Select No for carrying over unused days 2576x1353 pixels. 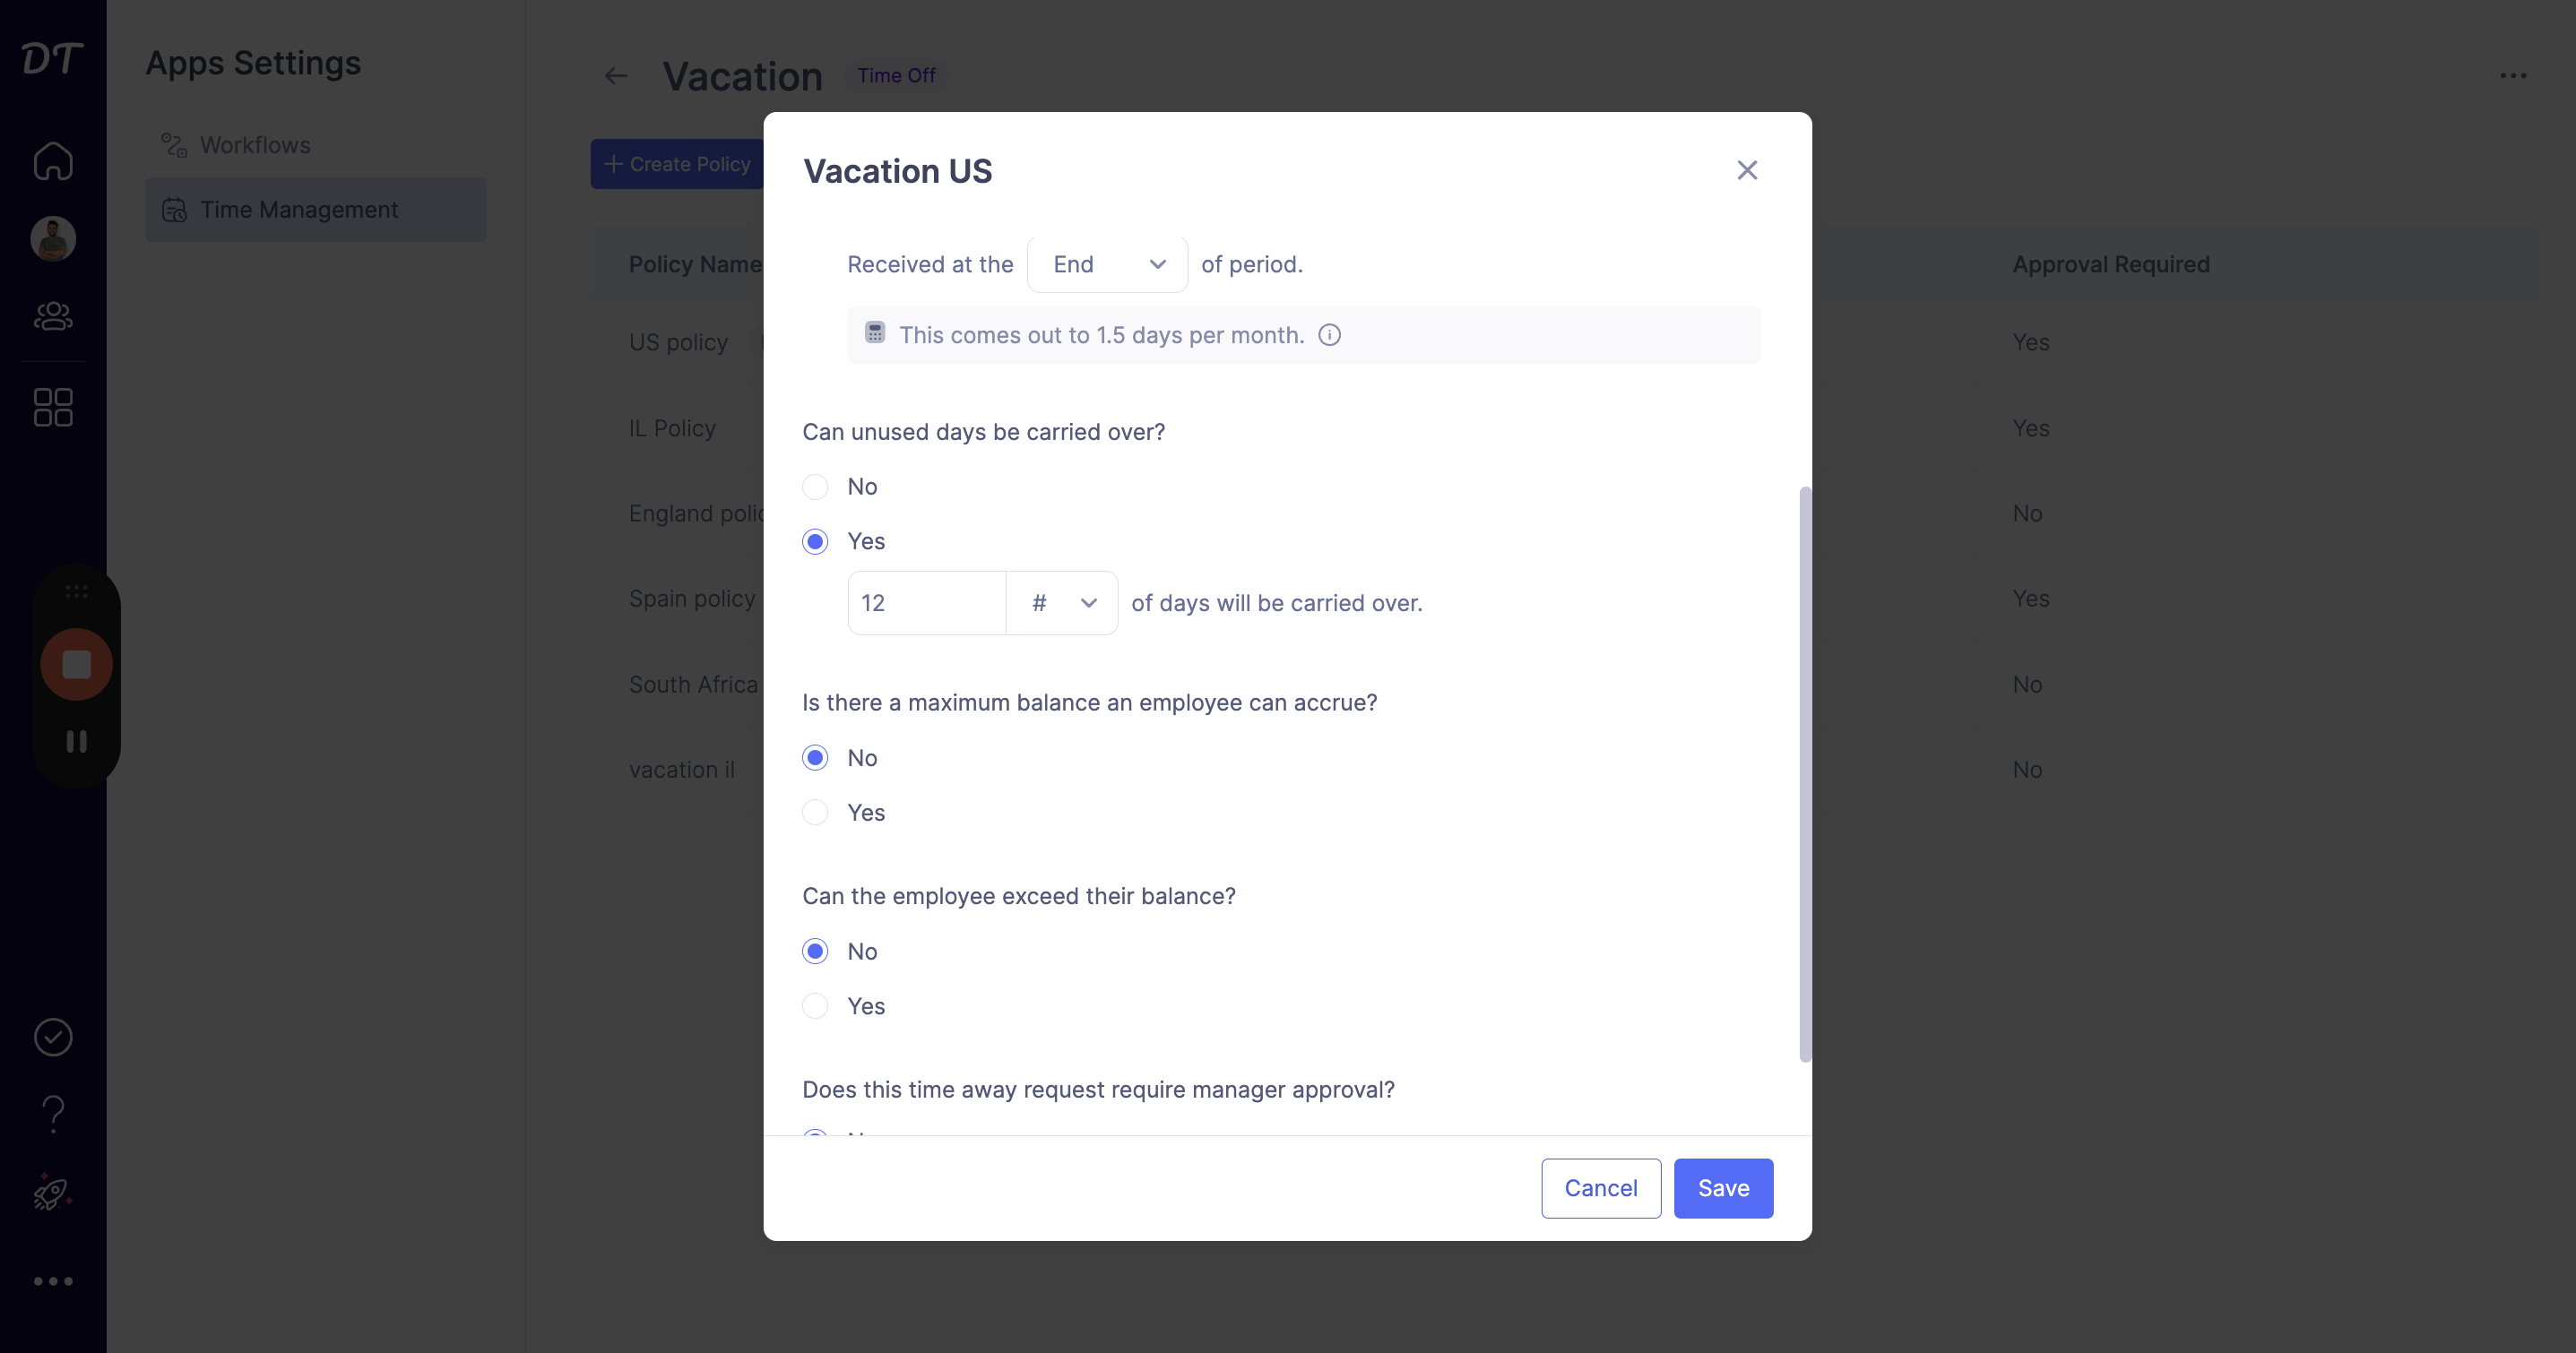[815, 487]
